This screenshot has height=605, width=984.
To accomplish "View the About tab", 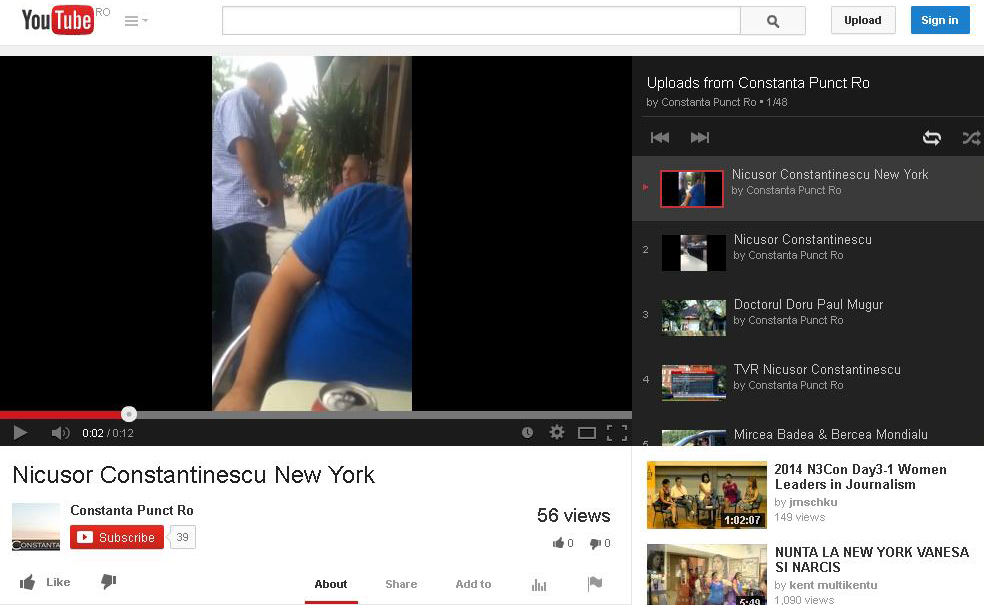I will pos(331,584).
